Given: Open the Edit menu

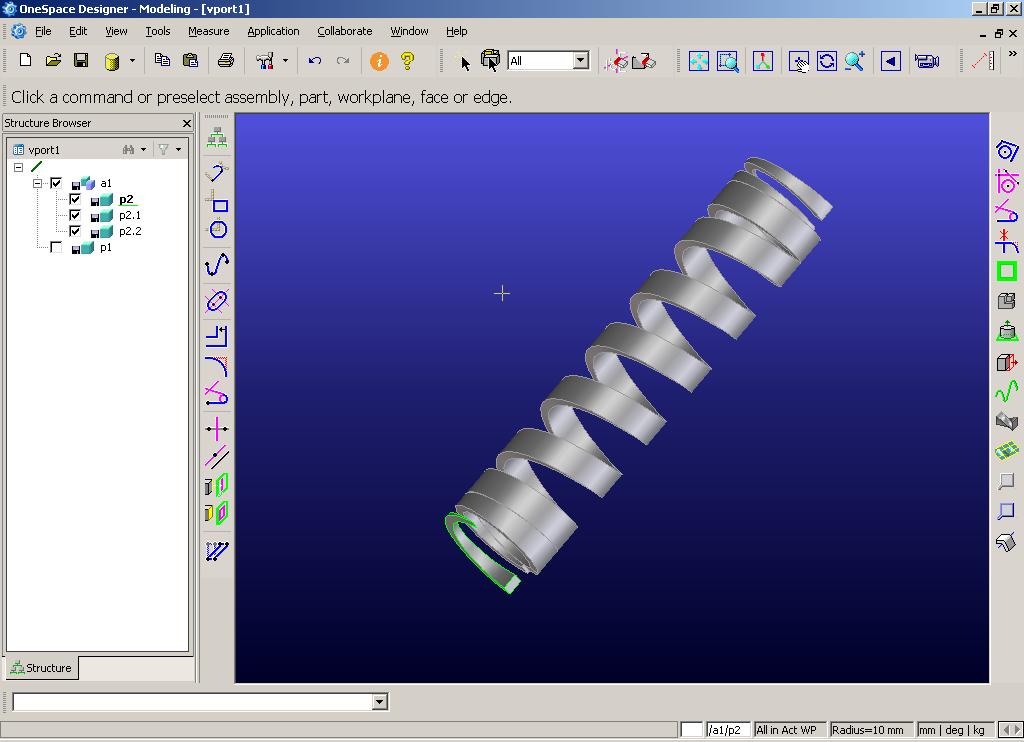Looking at the screenshot, I should coord(78,31).
